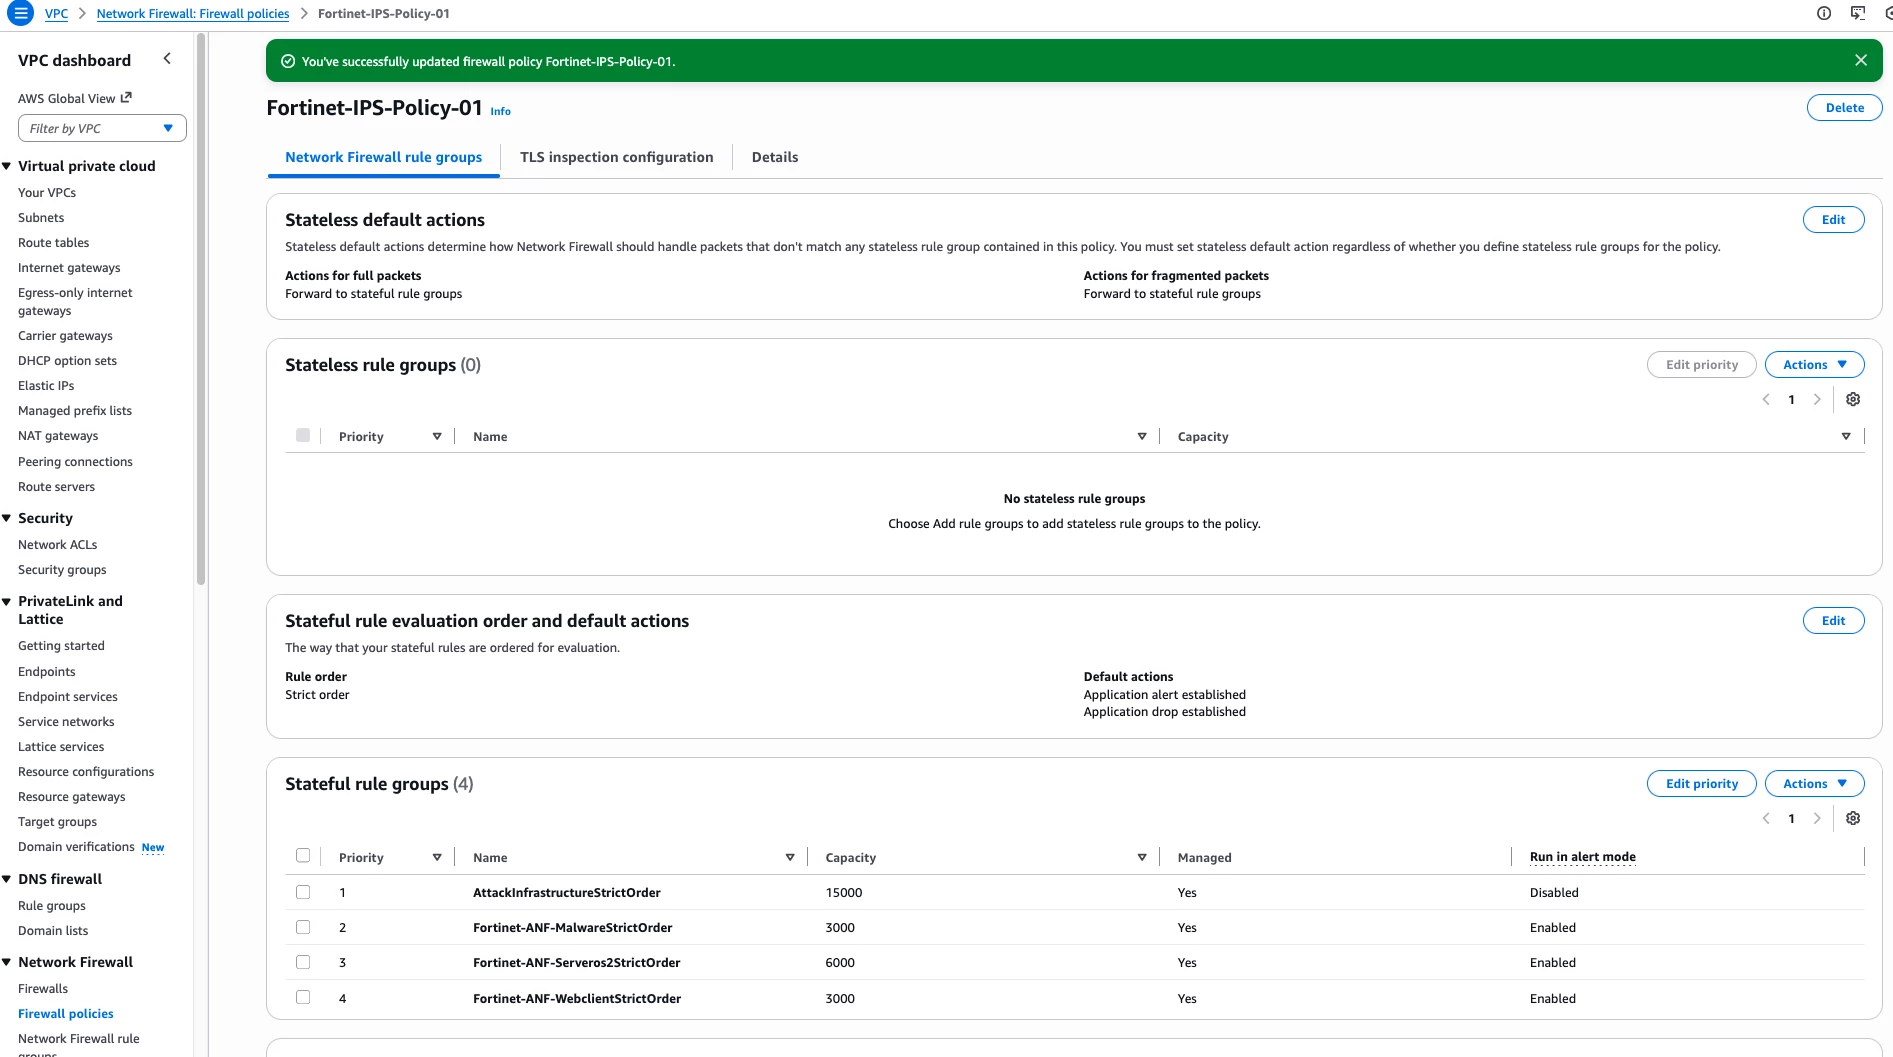Click the VPC breadcrumb link
The width and height of the screenshot is (1893, 1057).
pos(57,14)
